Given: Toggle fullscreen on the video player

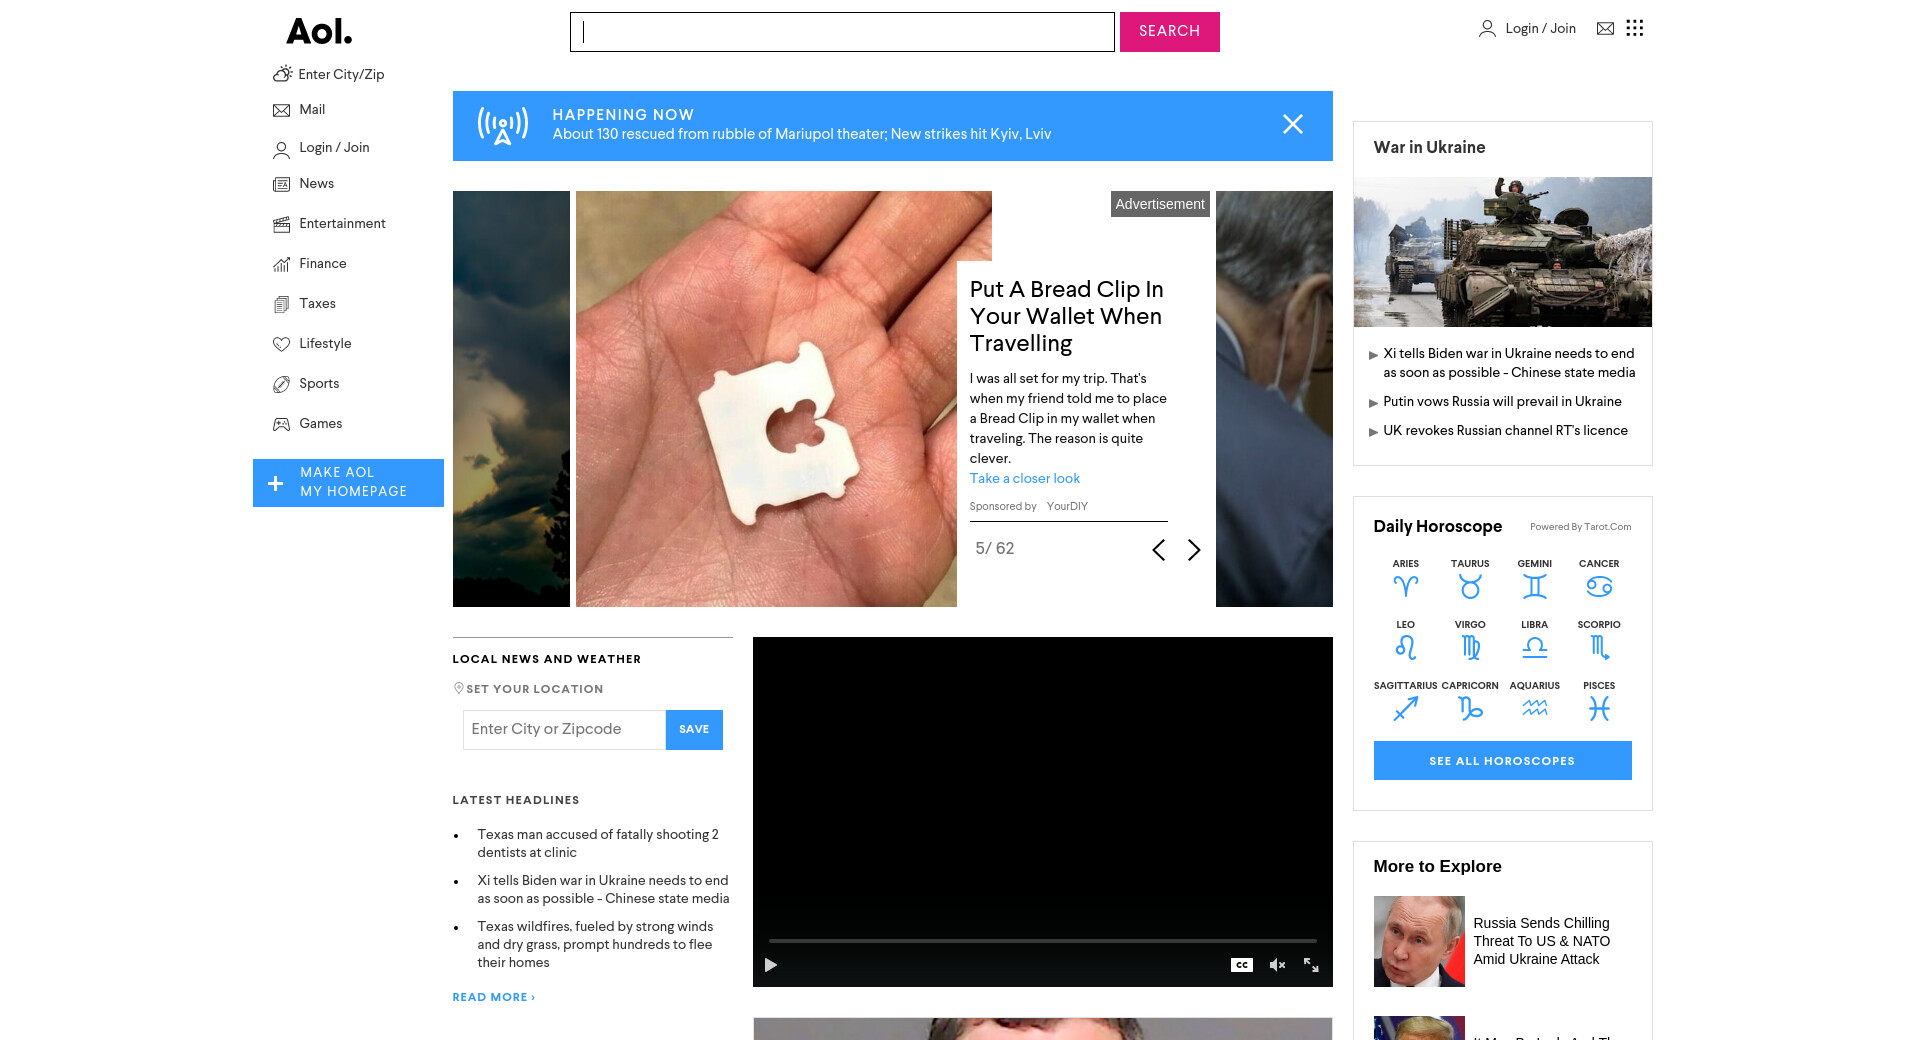Looking at the screenshot, I should [1311, 965].
